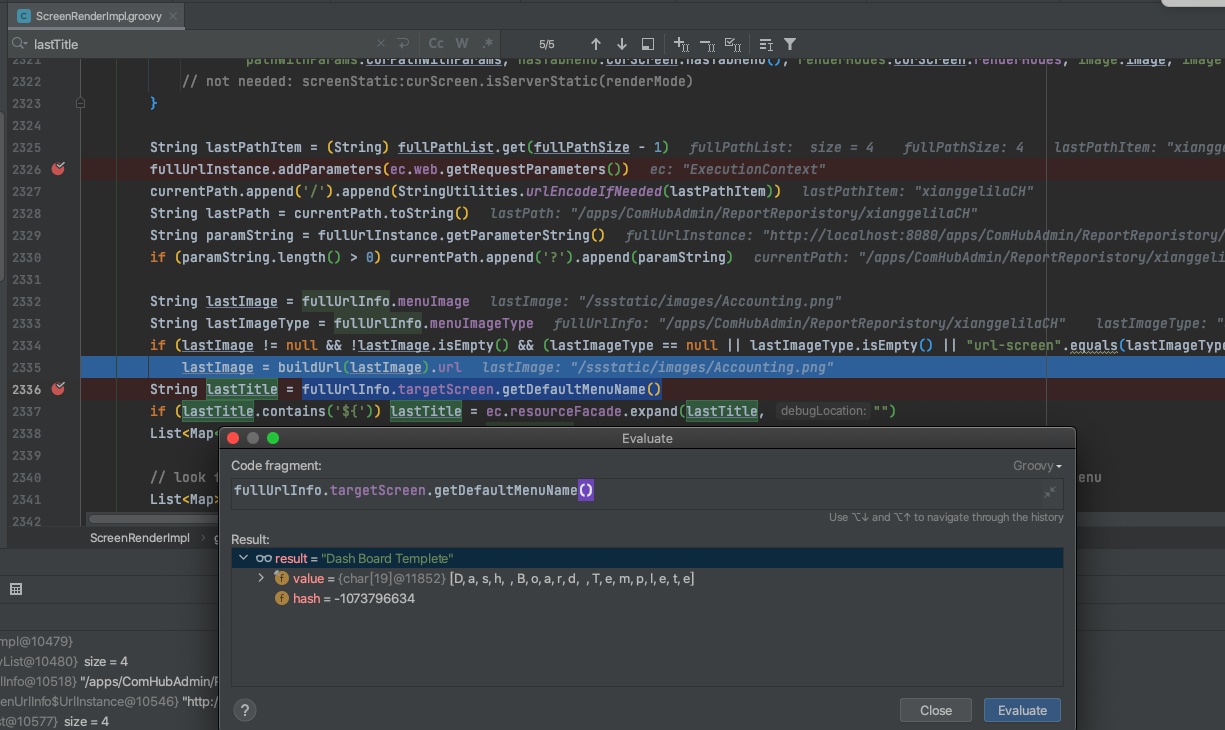Image resolution: width=1225 pixels, height=730 pixels.
Task: Click urlEncodeIfNeeded method on line 2327
Action: point(594,191)
